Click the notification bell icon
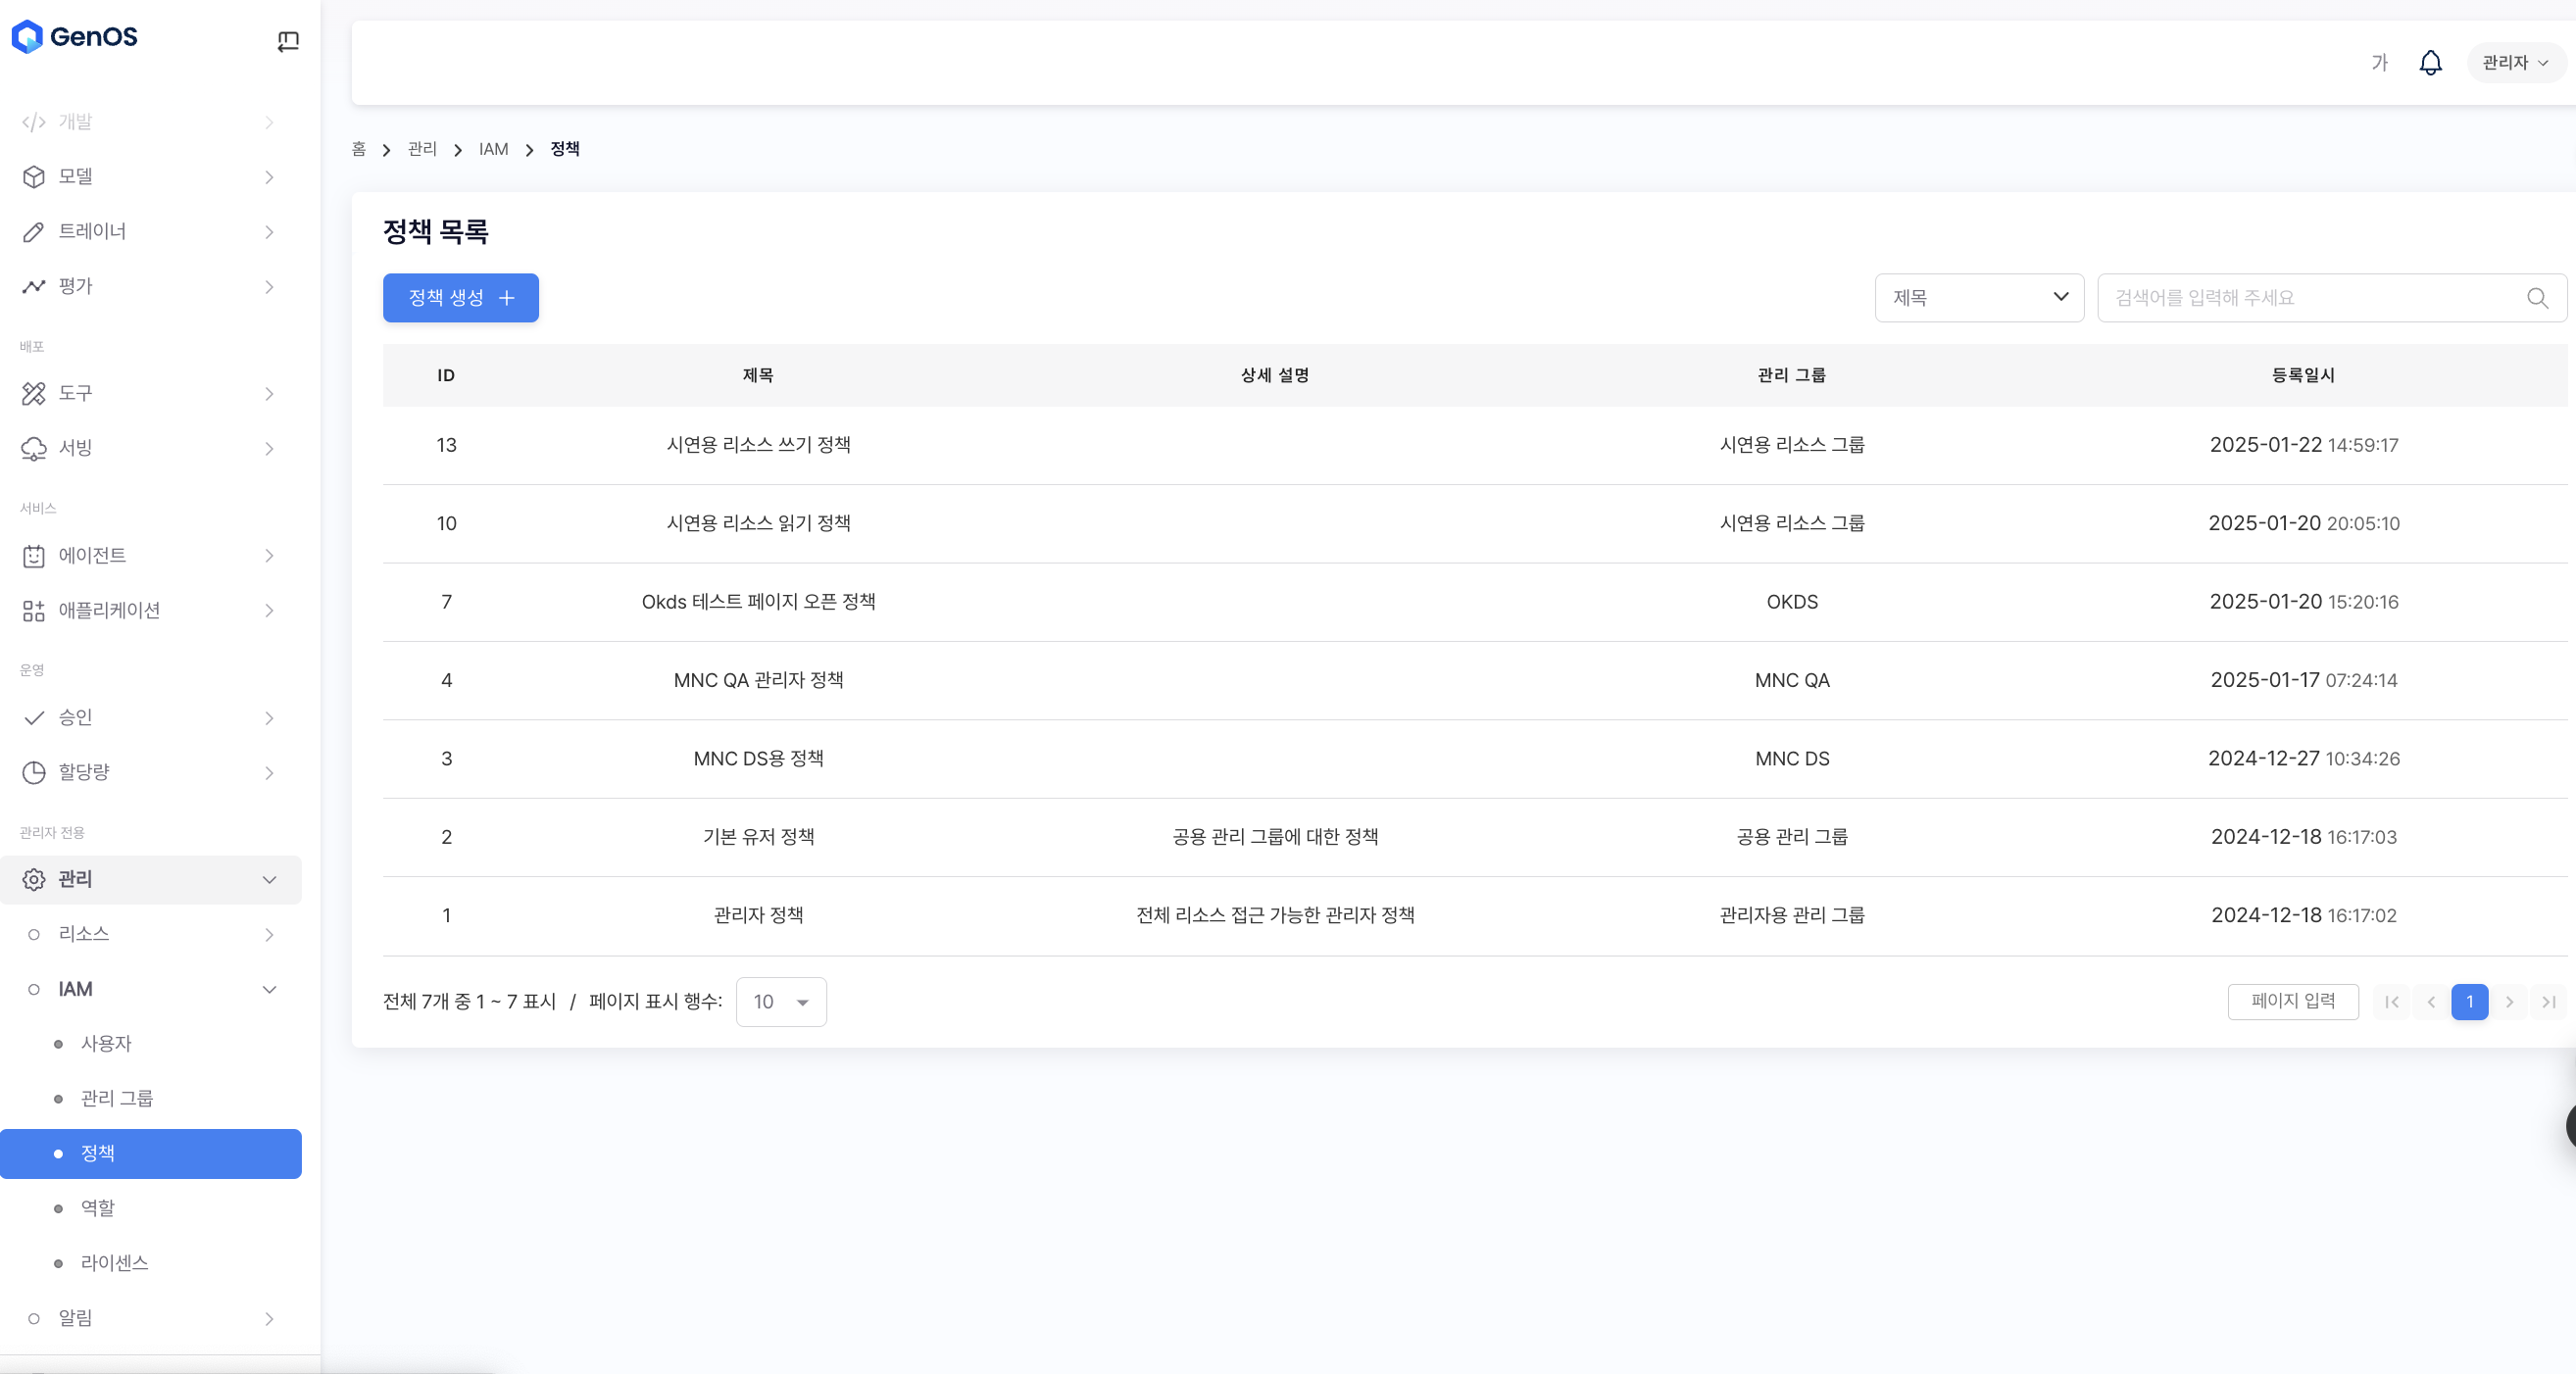Screen dimensions: 2576x1374 pyautogui.click(x=2430, y=63)
